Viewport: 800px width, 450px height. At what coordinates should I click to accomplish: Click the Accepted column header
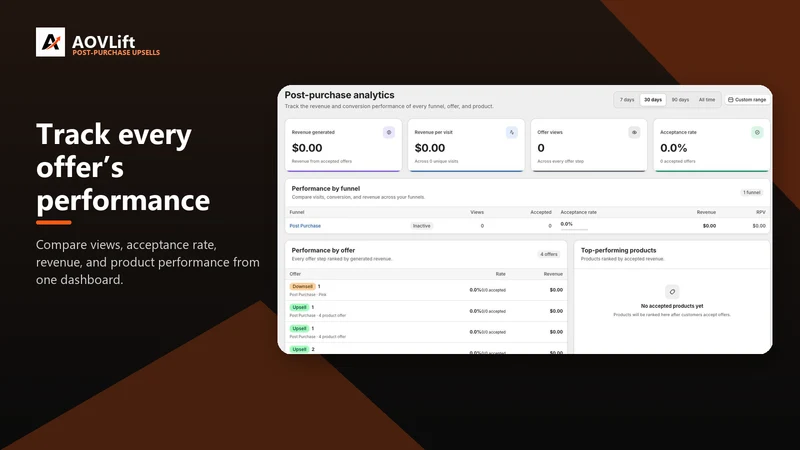541,212
